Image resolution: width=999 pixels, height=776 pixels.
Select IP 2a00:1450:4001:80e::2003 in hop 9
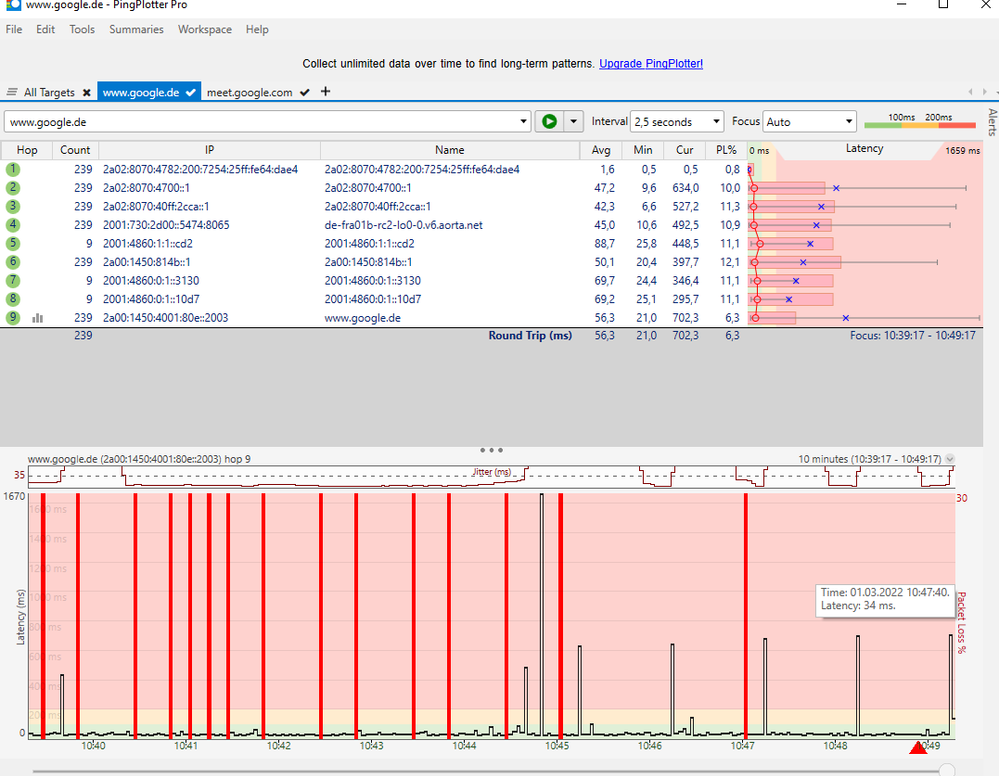[165, 317]
